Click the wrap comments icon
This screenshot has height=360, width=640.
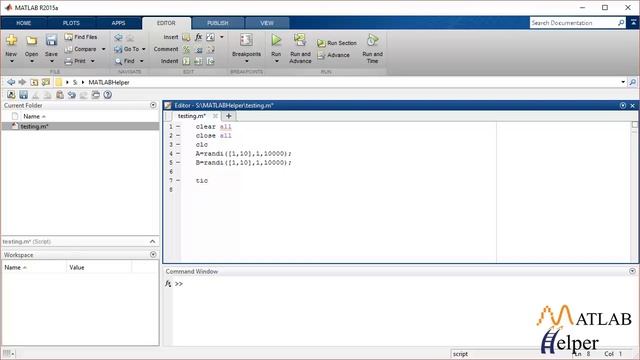[x=211, y=49]
